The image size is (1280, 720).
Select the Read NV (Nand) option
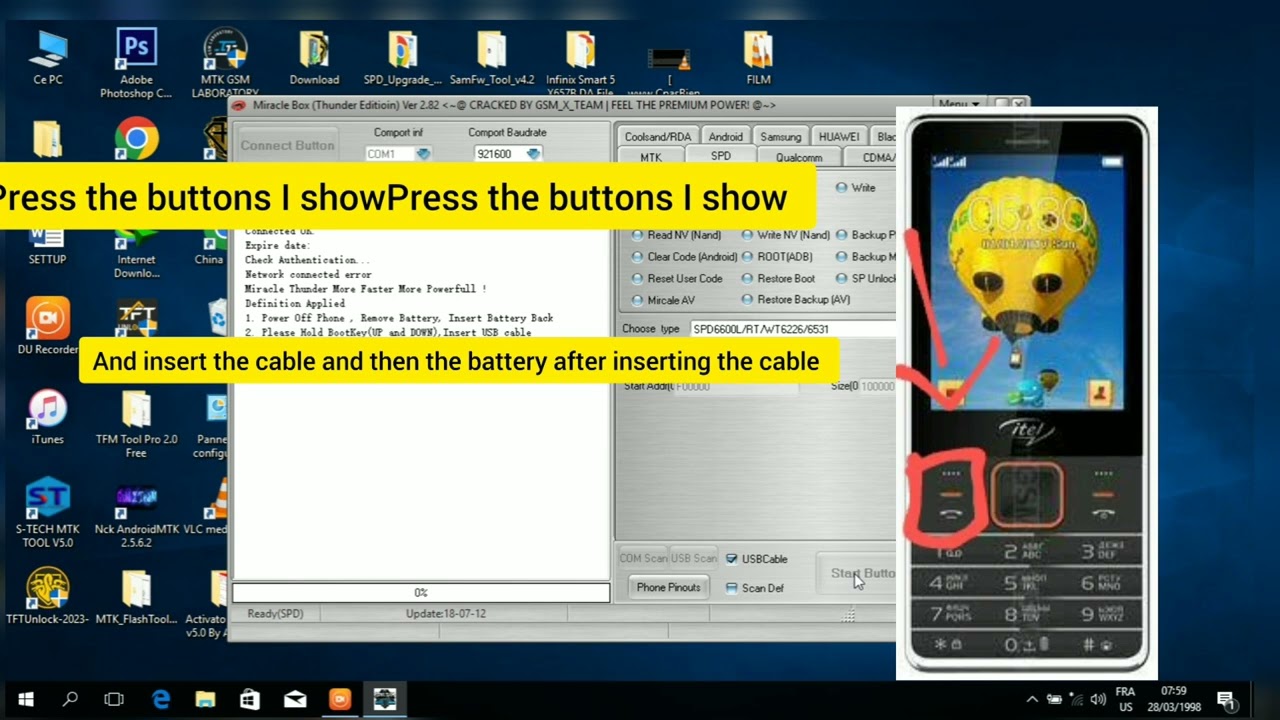(676, 235)
